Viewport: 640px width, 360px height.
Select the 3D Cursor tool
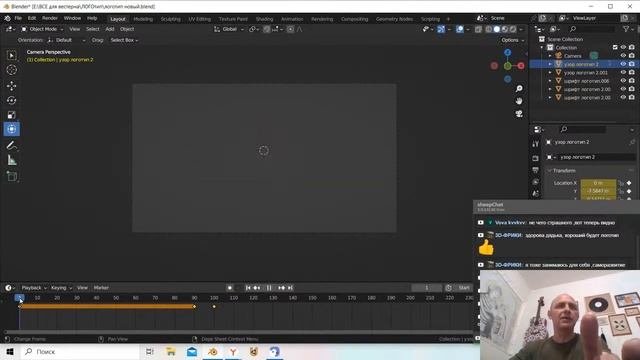[x=11, y=70]
